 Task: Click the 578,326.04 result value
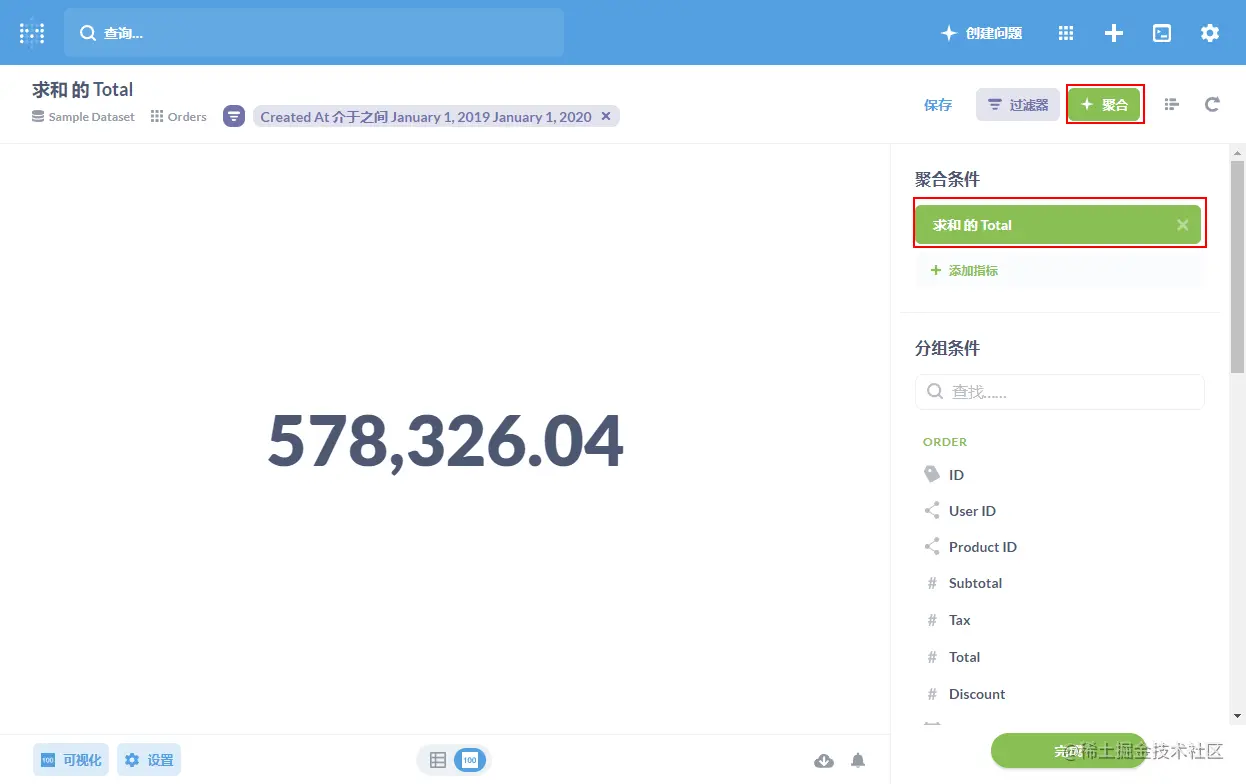(x=445, y=441)
